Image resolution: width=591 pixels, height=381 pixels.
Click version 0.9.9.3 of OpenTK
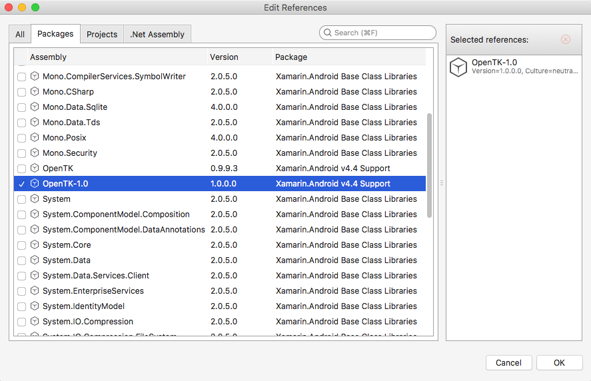click(x=224, y=168)
